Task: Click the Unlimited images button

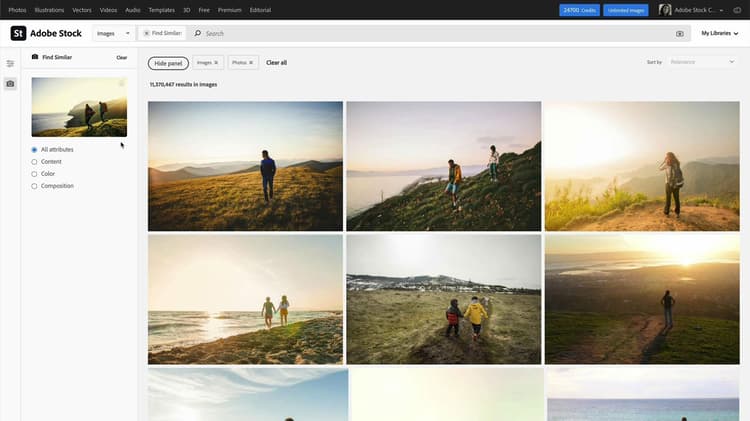Action: click(x=626, y=10)
